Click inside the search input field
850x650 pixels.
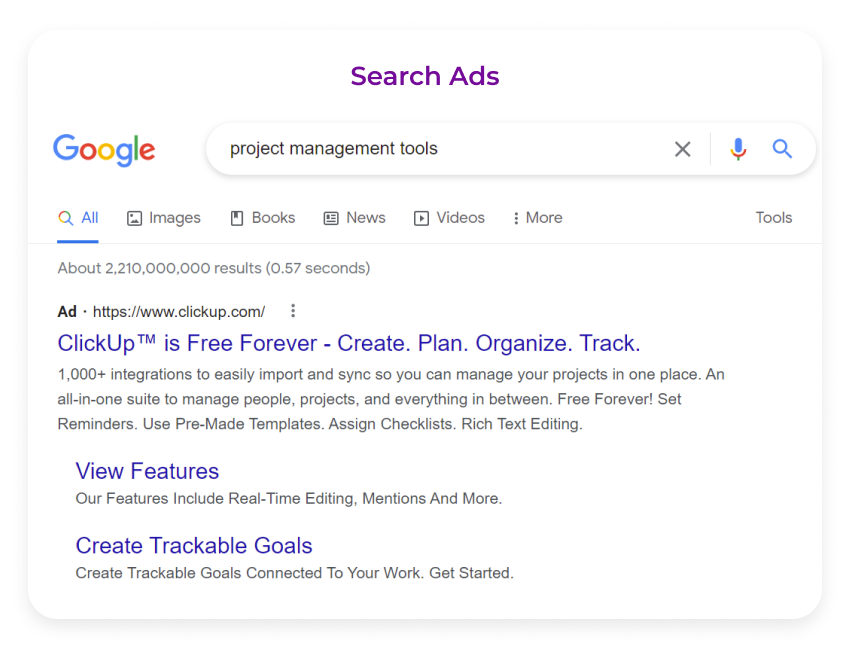pos(400,148)
